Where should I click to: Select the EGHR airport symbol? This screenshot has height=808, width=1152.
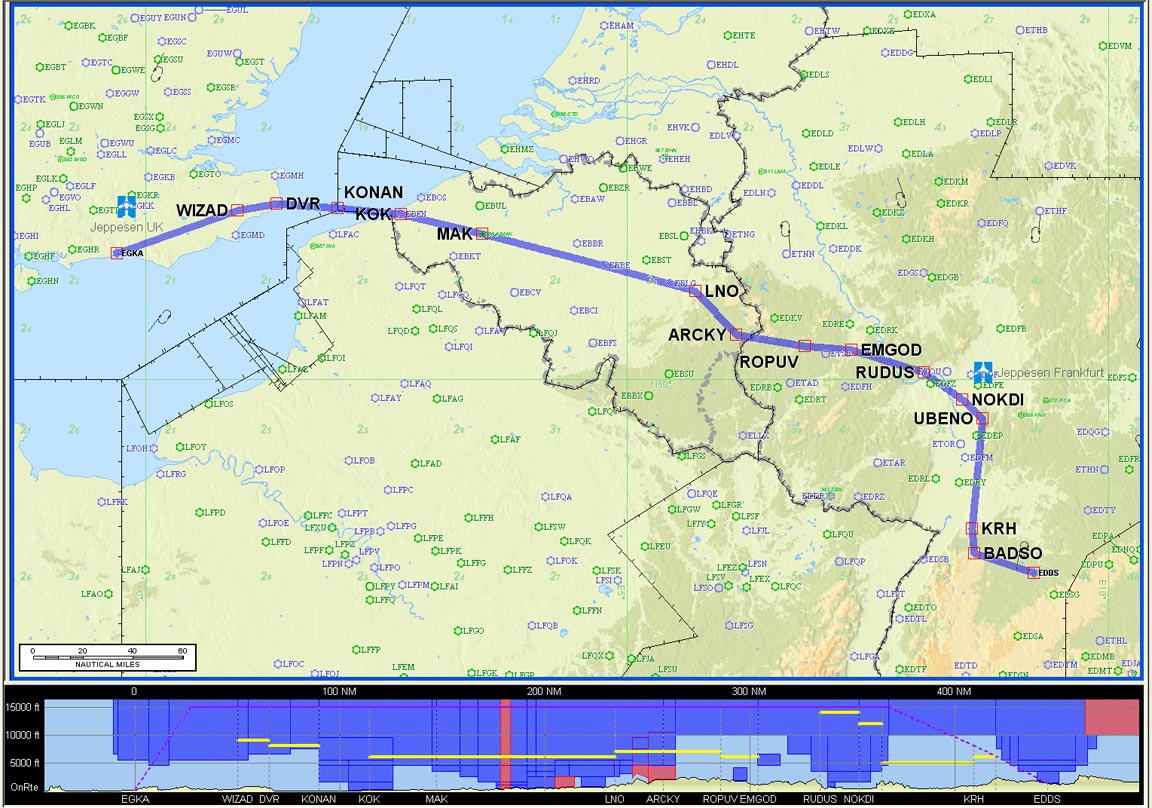coord(73,250)
